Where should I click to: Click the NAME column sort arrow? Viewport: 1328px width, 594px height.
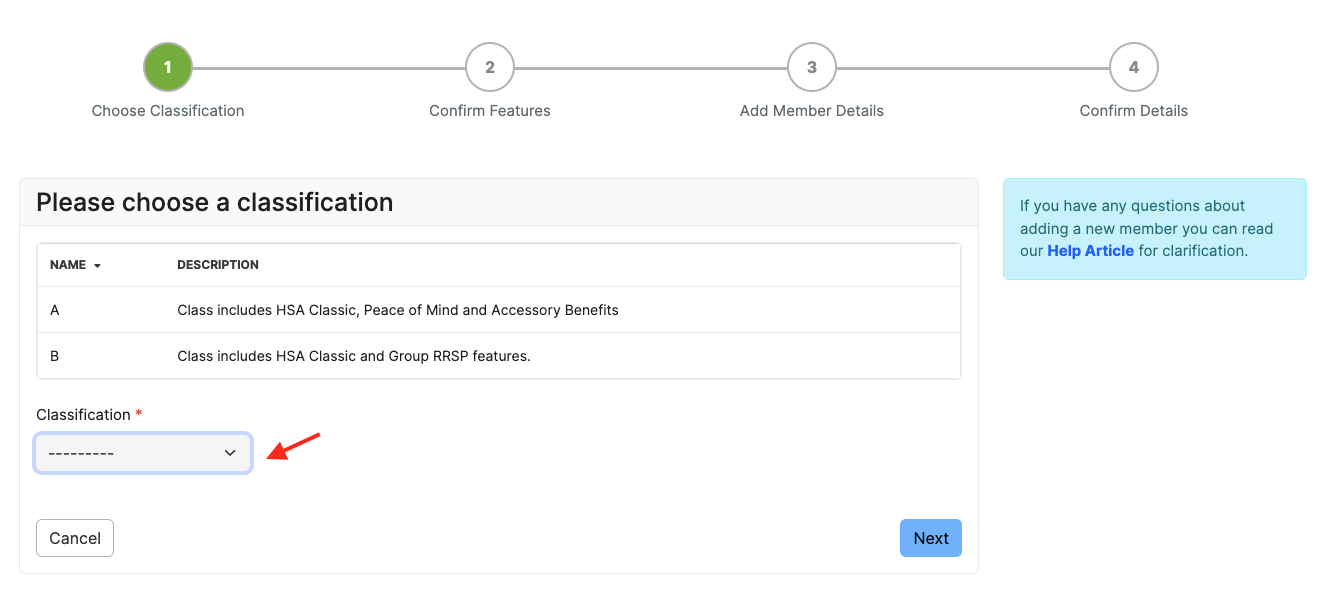98,266
